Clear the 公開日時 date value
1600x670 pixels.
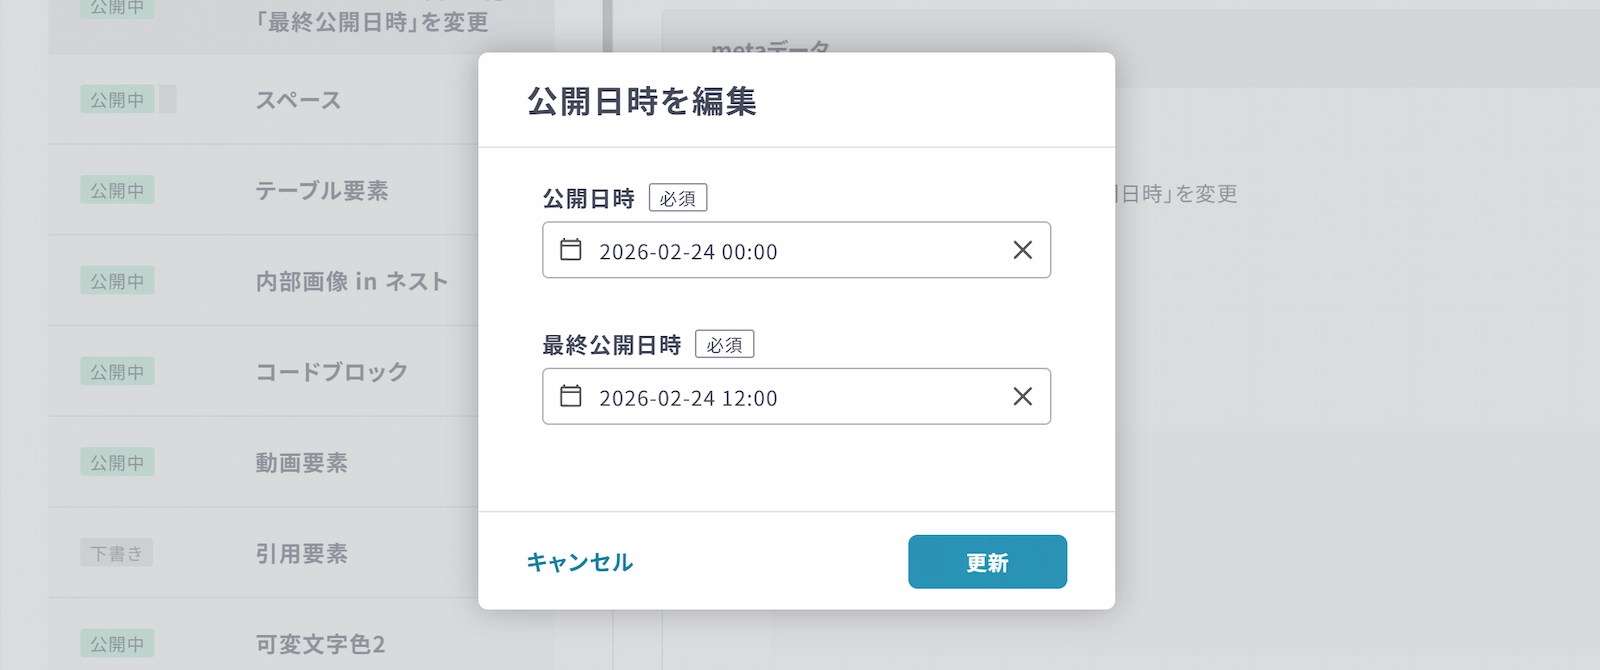click(1022, 250)
